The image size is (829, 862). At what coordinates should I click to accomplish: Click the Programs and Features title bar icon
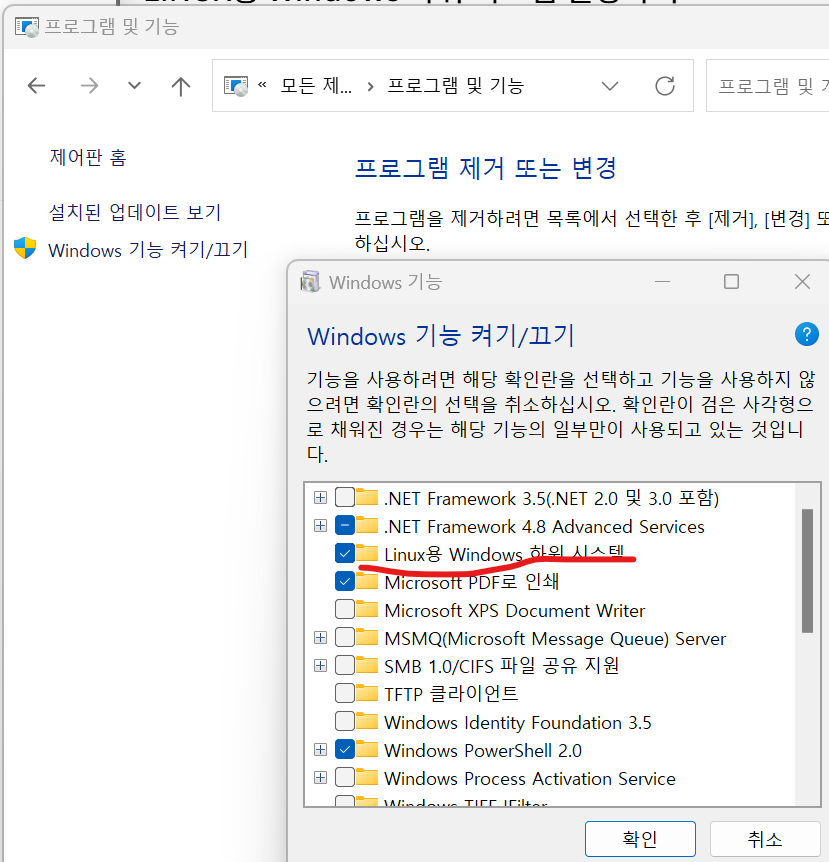coord(27,27)
